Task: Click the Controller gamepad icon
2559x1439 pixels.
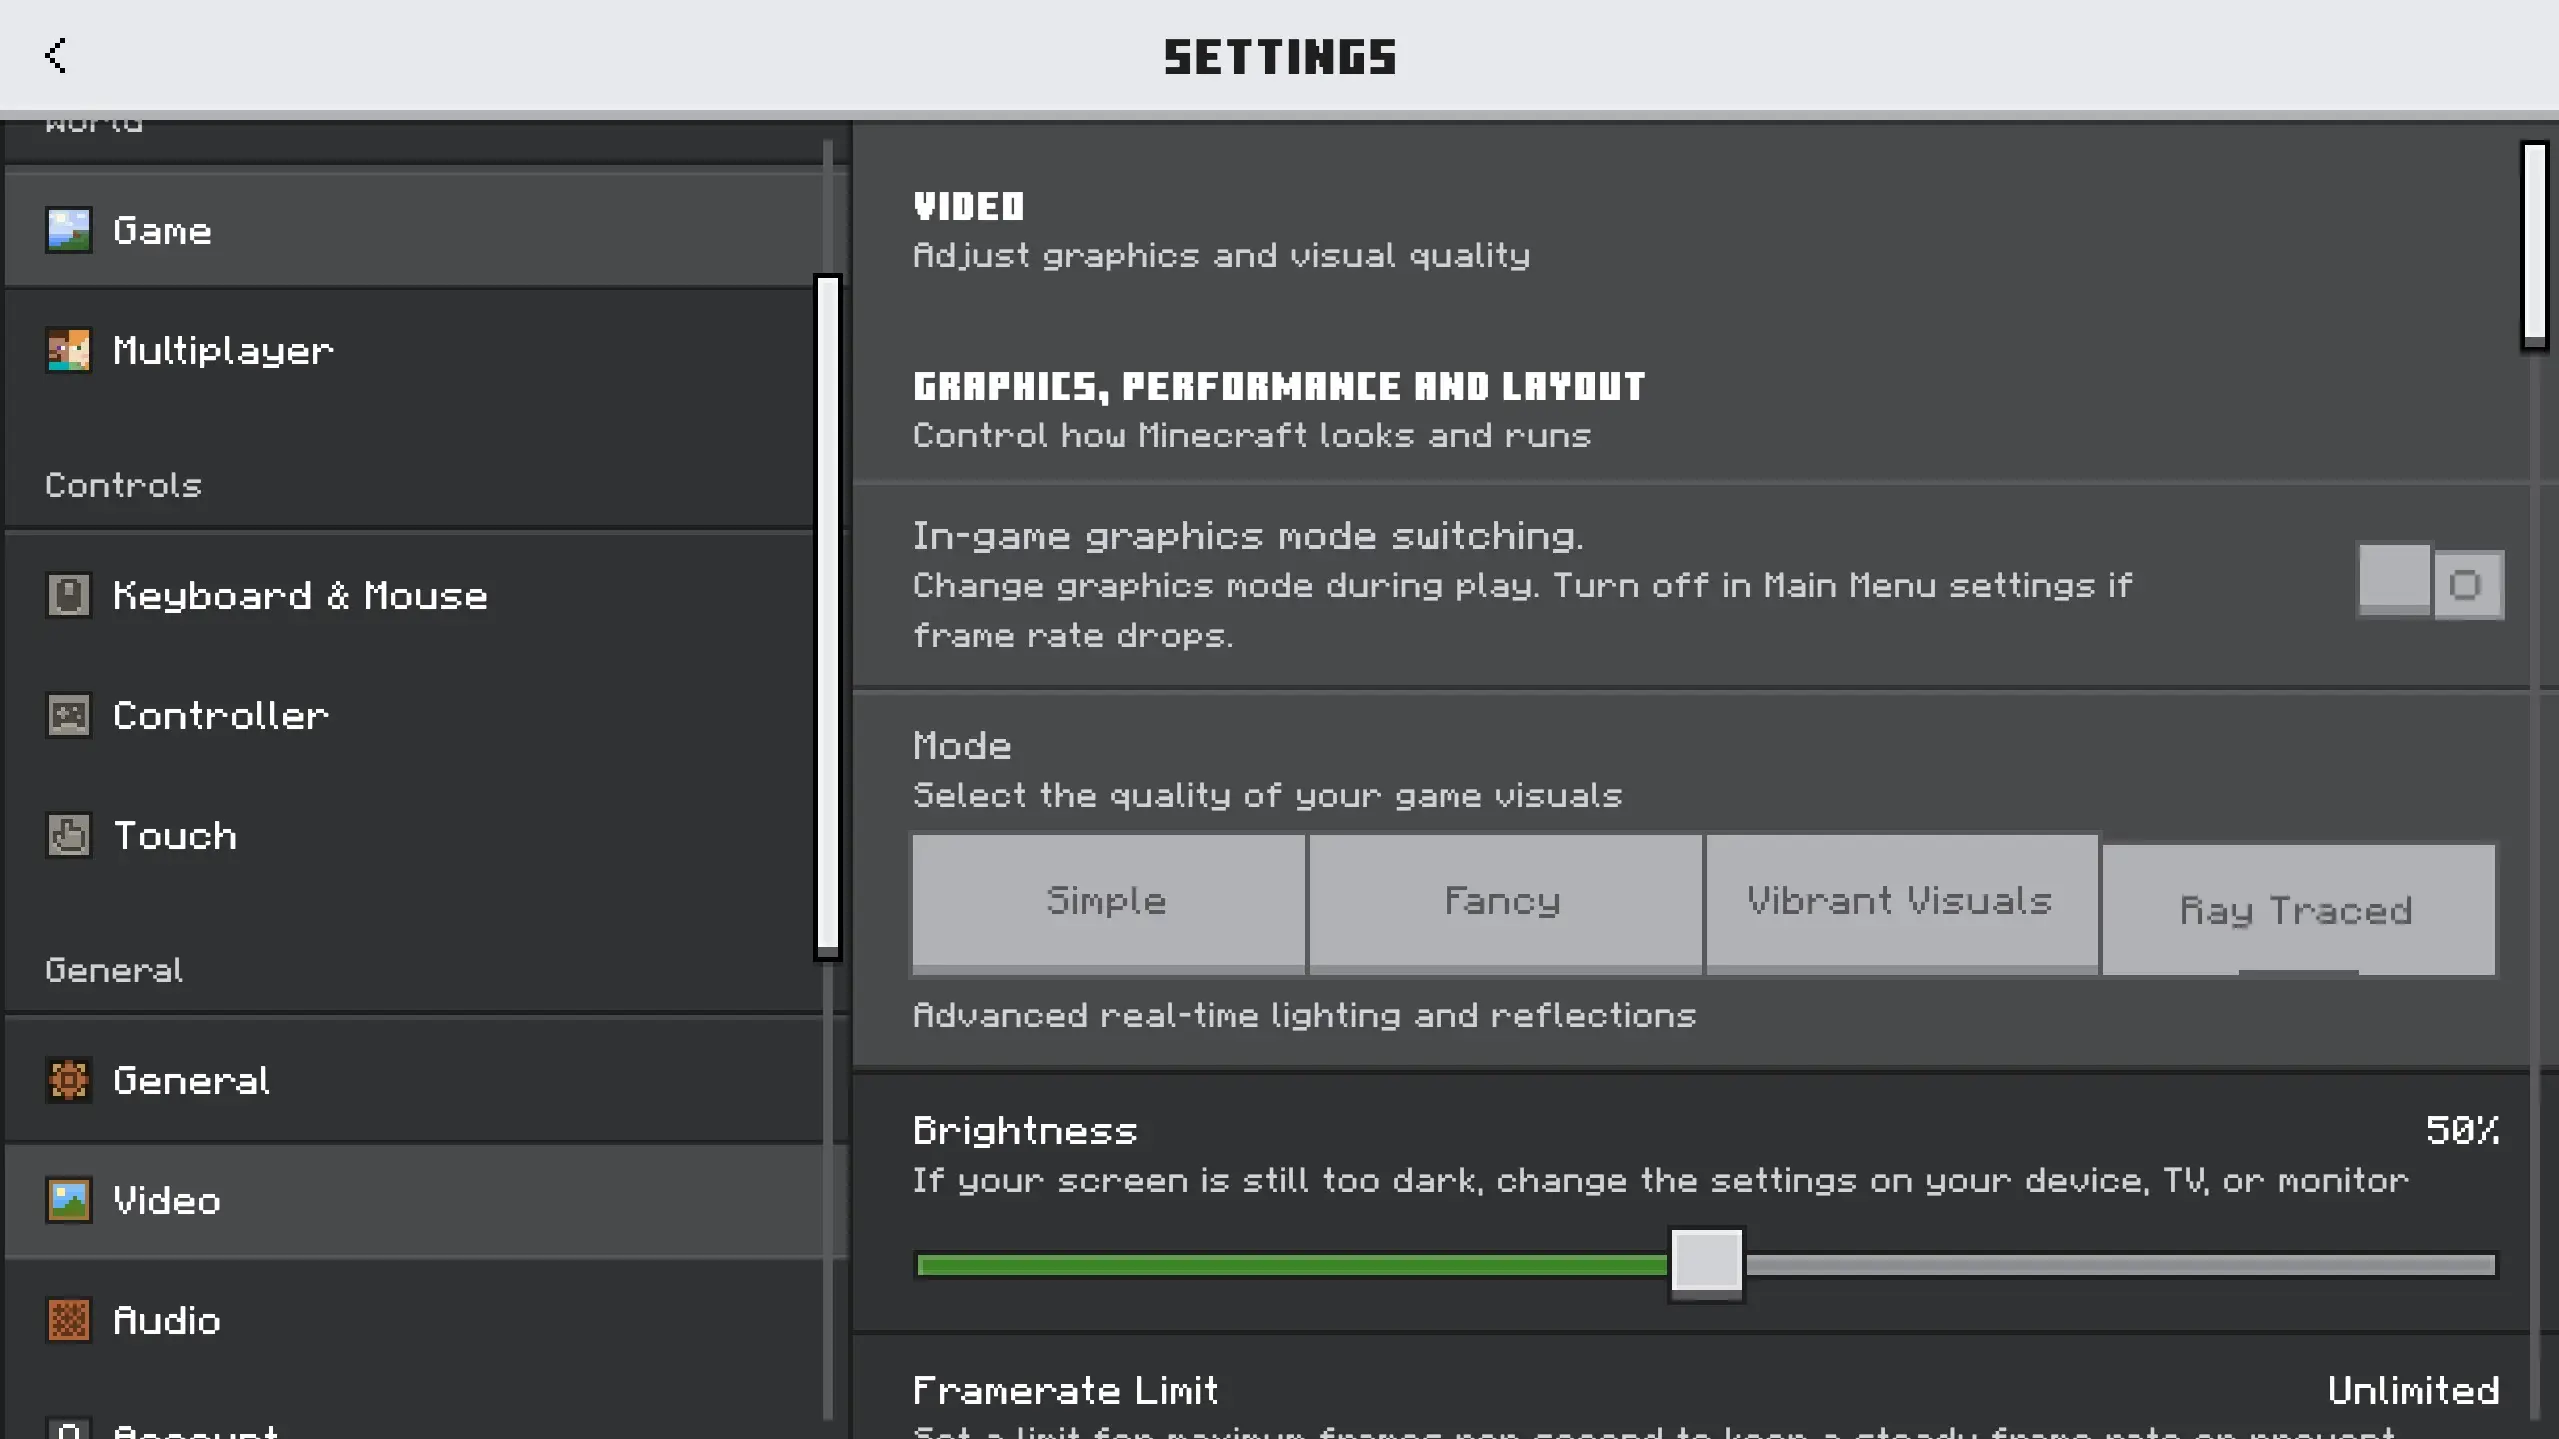Action: coord(69,716)
